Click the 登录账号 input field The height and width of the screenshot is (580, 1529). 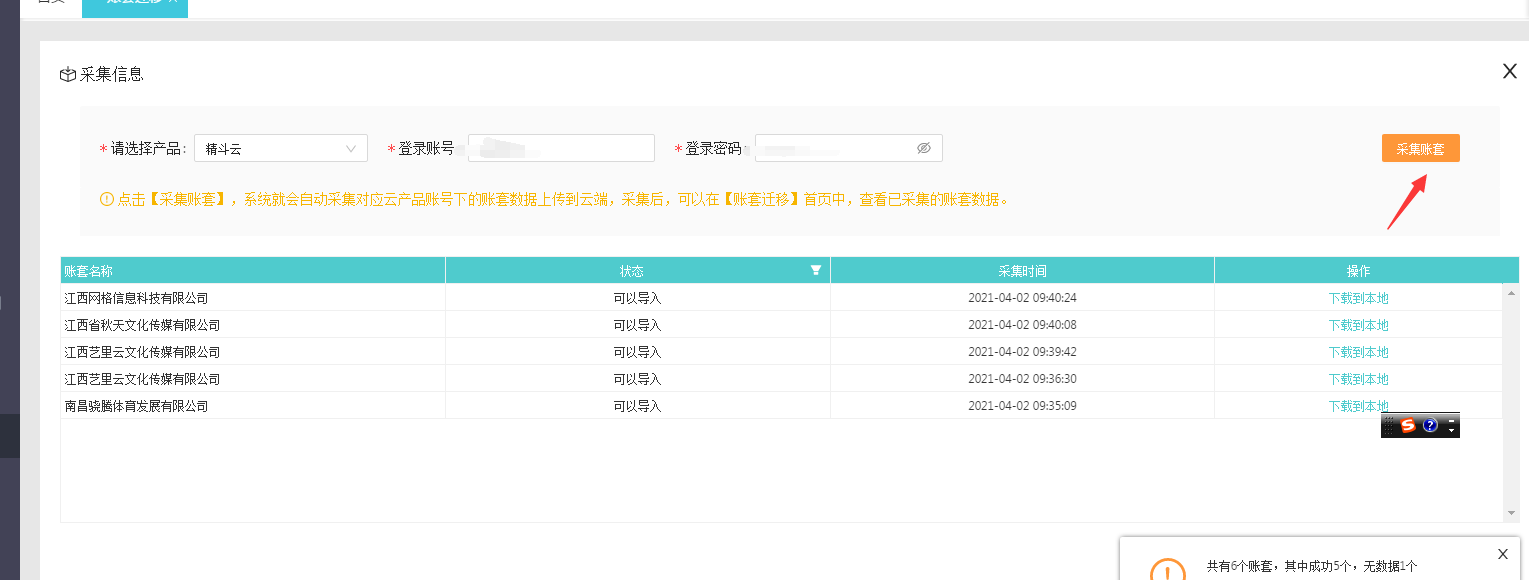[561, 148]
